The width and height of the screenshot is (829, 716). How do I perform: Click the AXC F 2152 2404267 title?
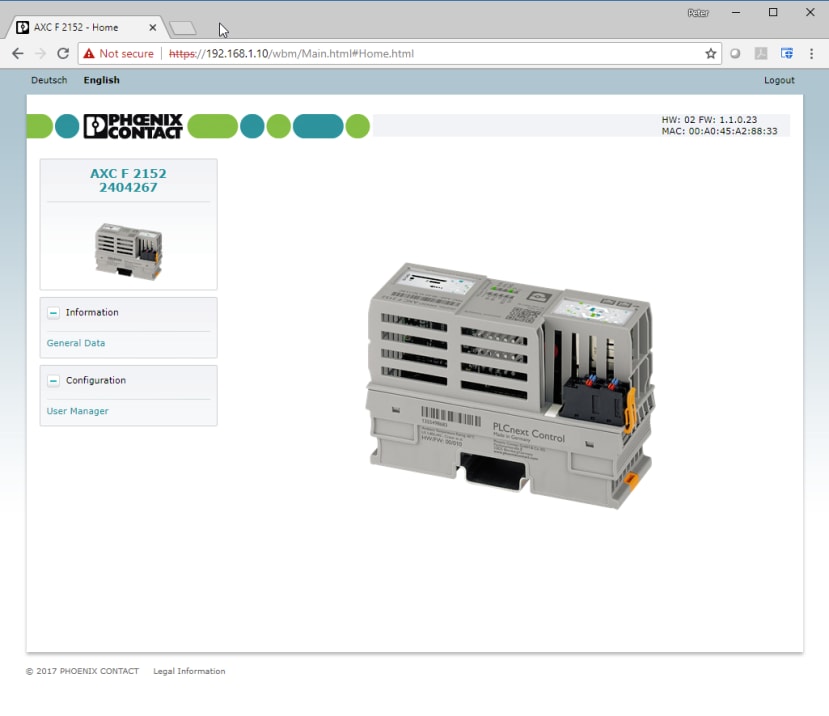coord(128,180)
